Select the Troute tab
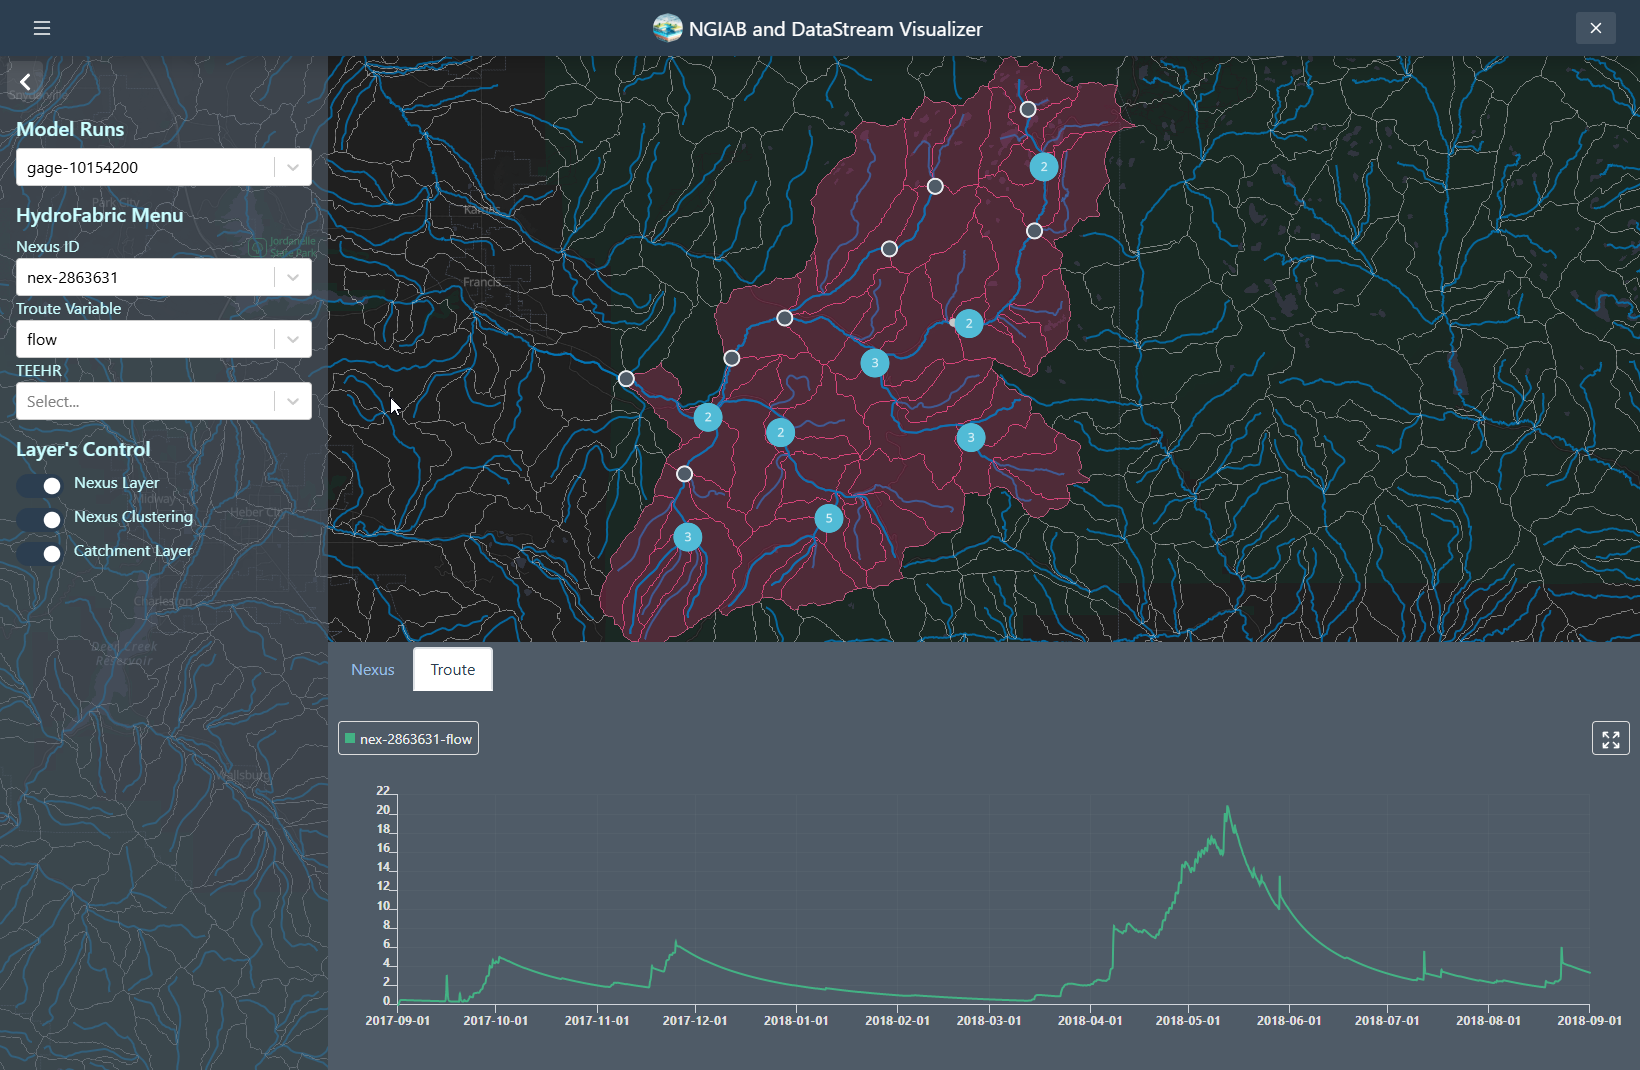Viewport: 1640px width, 1070px height. 452,669
